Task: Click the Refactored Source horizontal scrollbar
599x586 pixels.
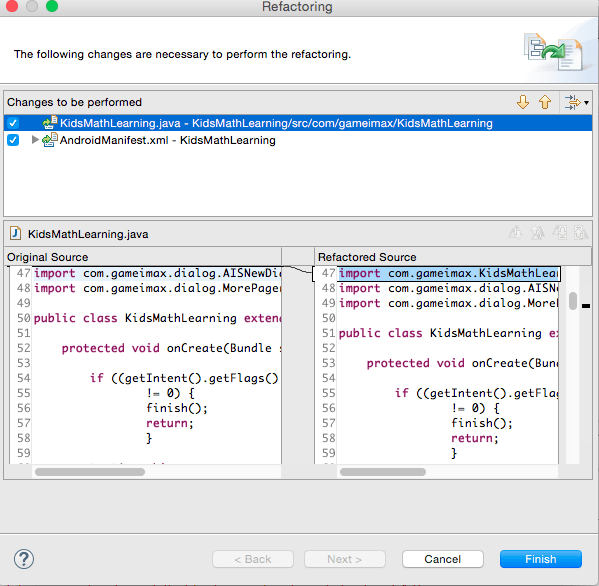Action: coord(383,472)
